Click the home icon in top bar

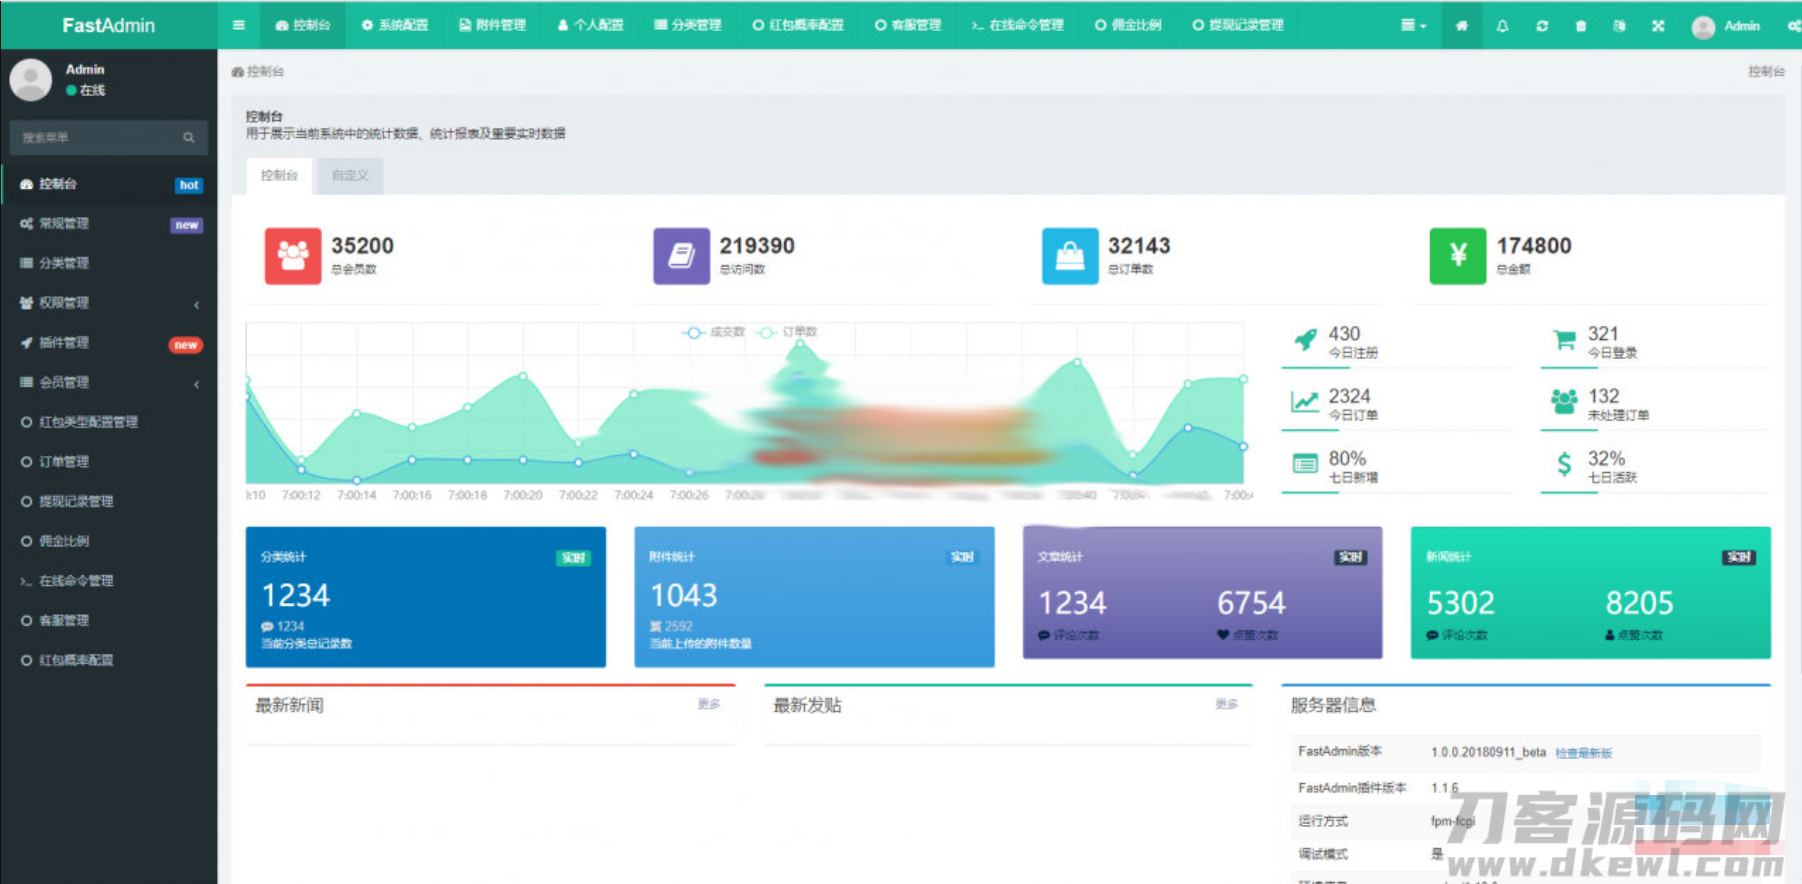tap(1462, 26)
